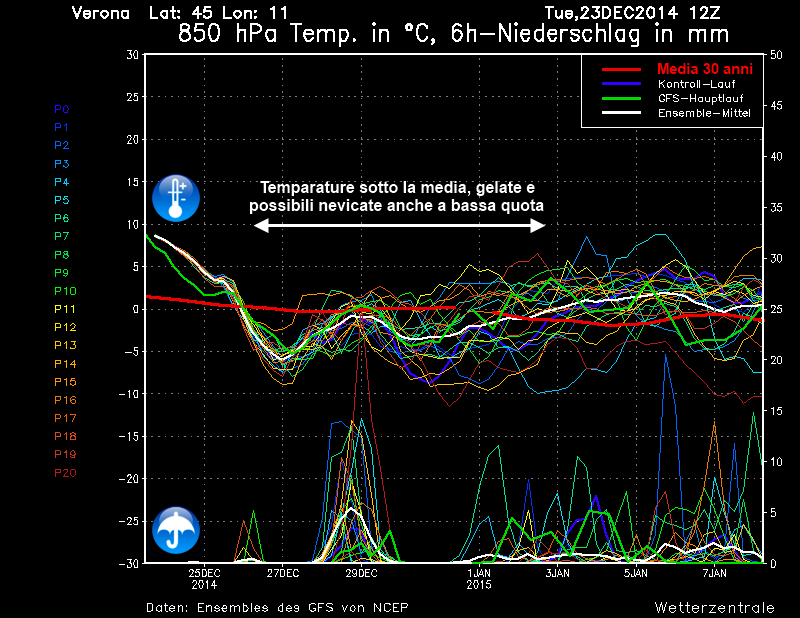Select the 'Media 30 anni' legend label
Viewport: 800px width, 618px height.
[x=705, y=69]
